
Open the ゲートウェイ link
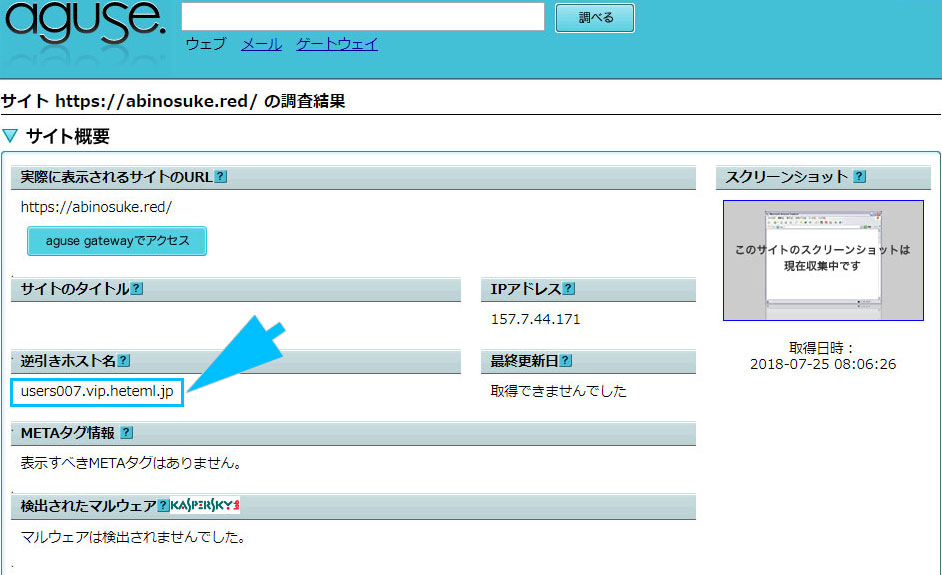(x=337, y=44)
